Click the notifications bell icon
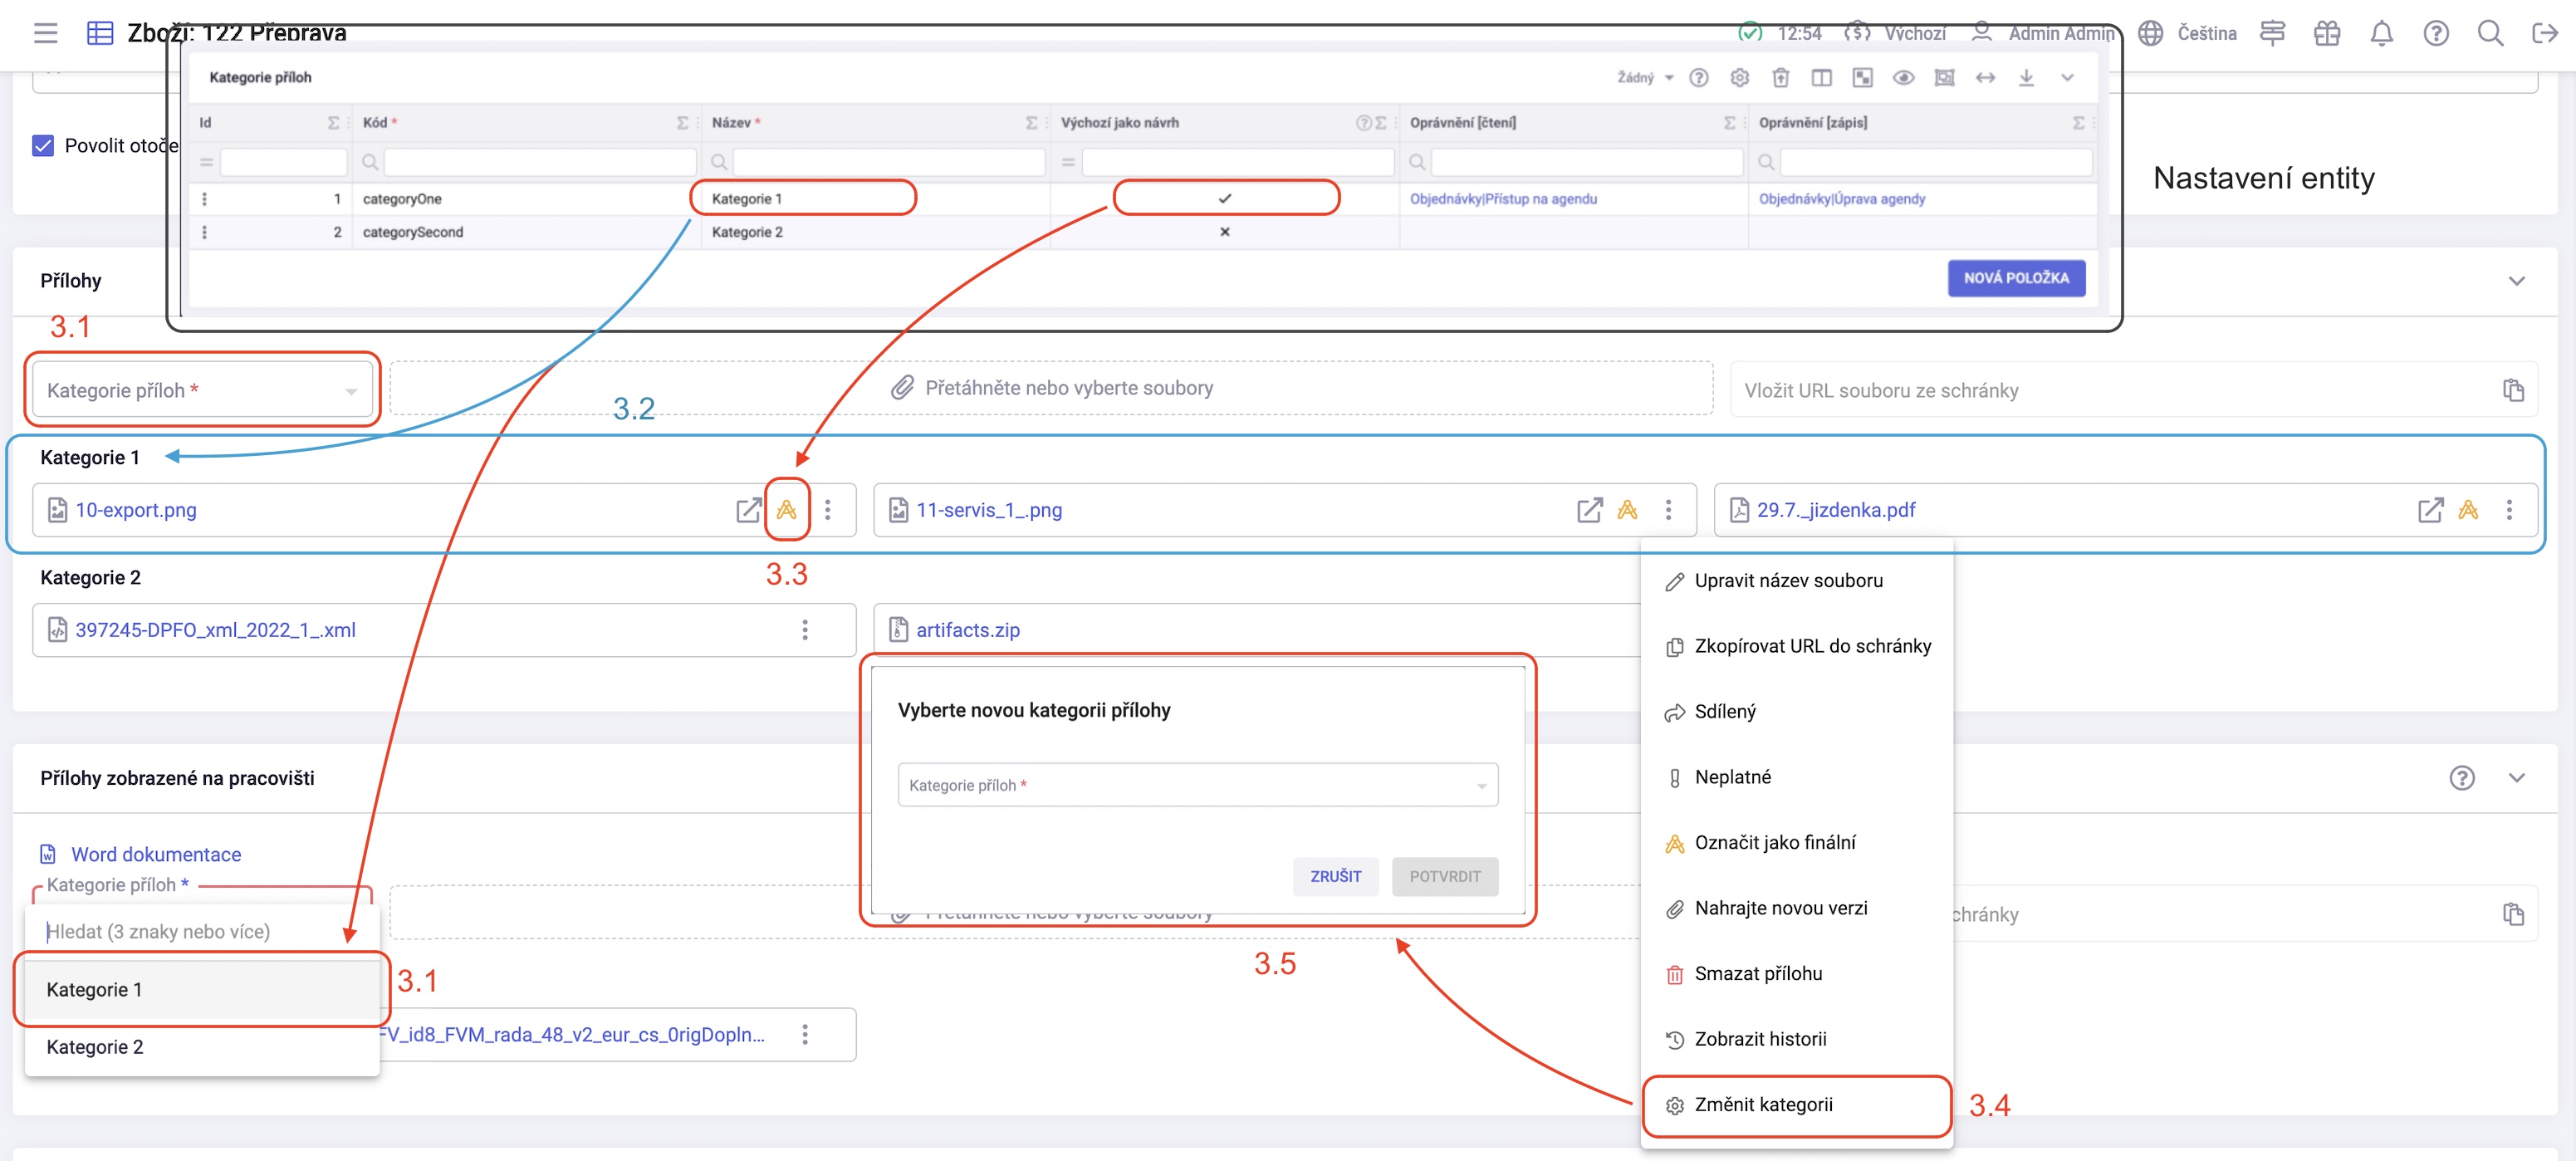This screenshot has height=1161, width=2576. [2381, 34]
